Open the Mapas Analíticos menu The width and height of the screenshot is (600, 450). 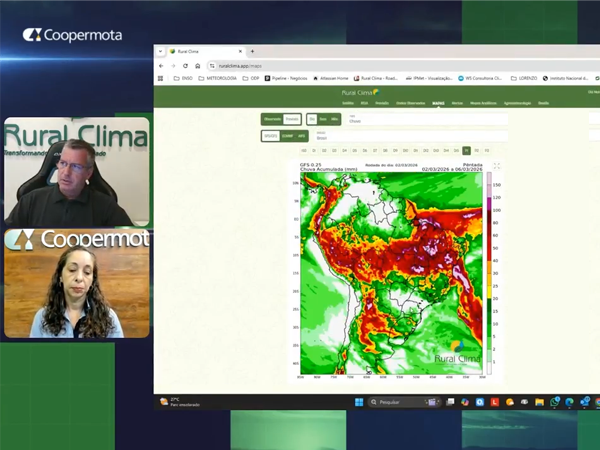483,103
